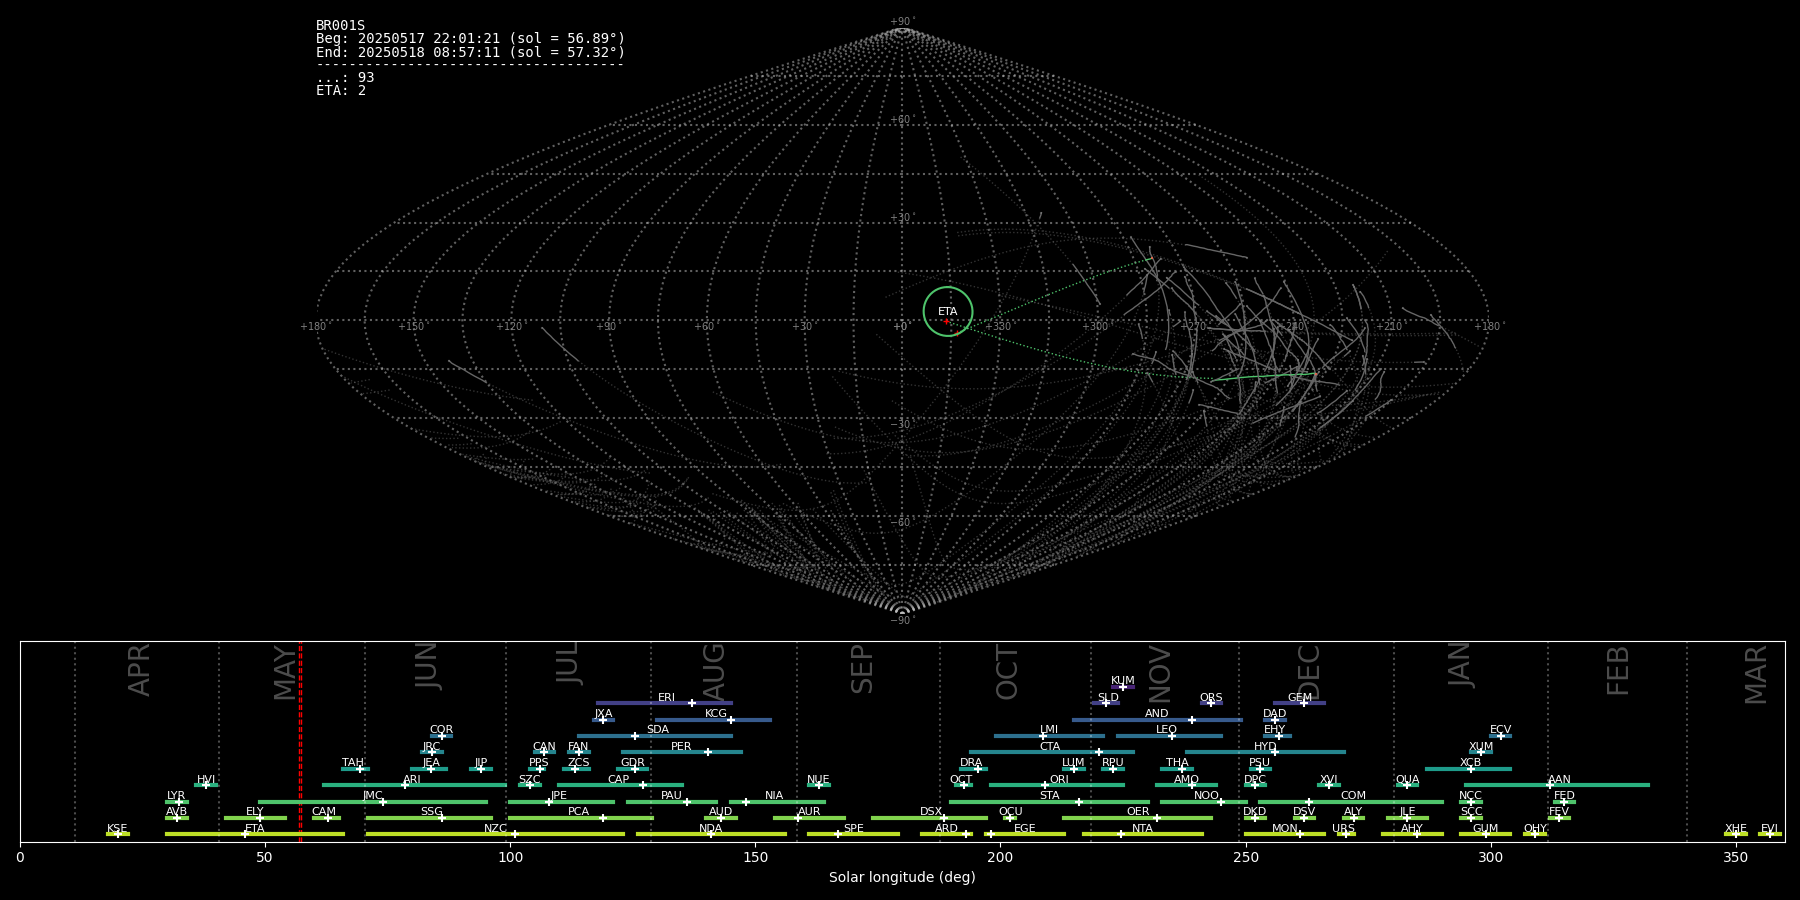The width and height of the screenshot is (1800, 900).
Task: Click the COM shower label
Action: (1353, 796)
